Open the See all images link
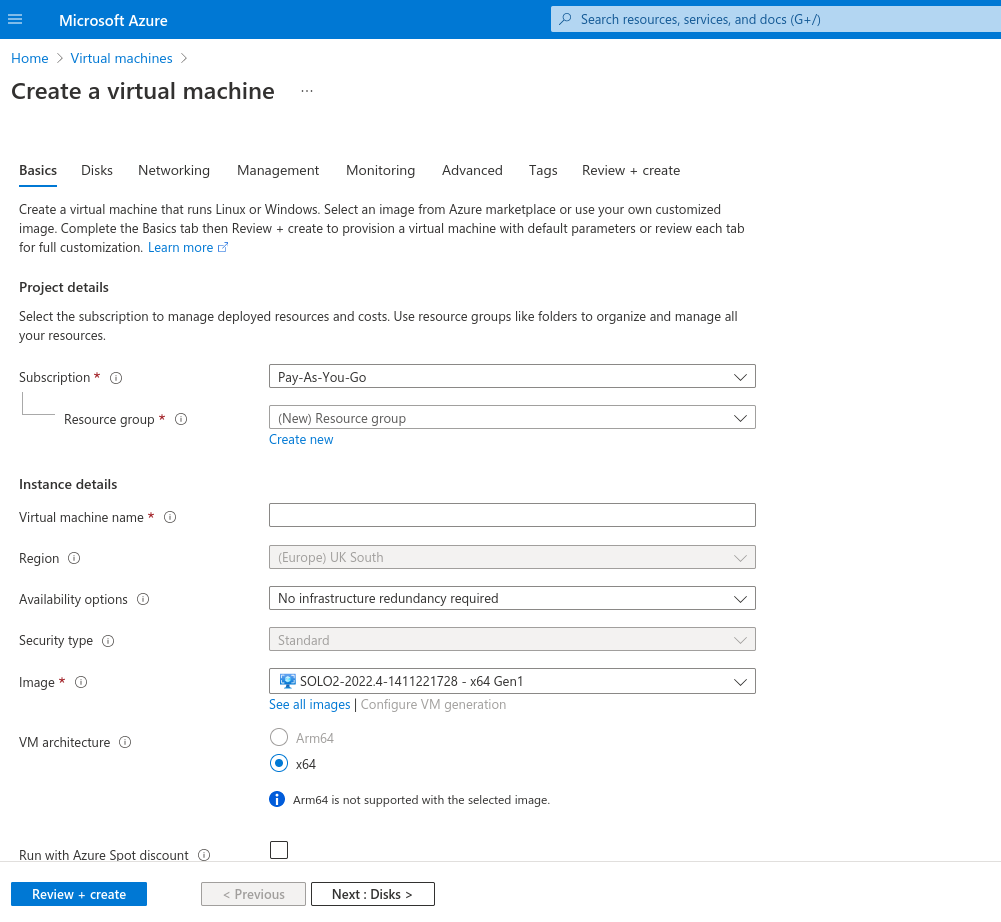Viewport: 1001px width, 922px height. click(x=308, y=704)
